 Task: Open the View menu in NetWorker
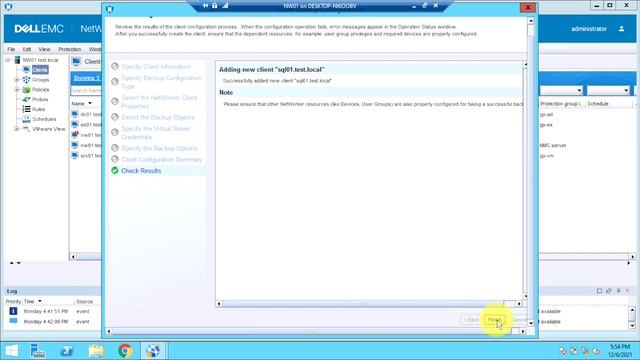click(44, 49)
